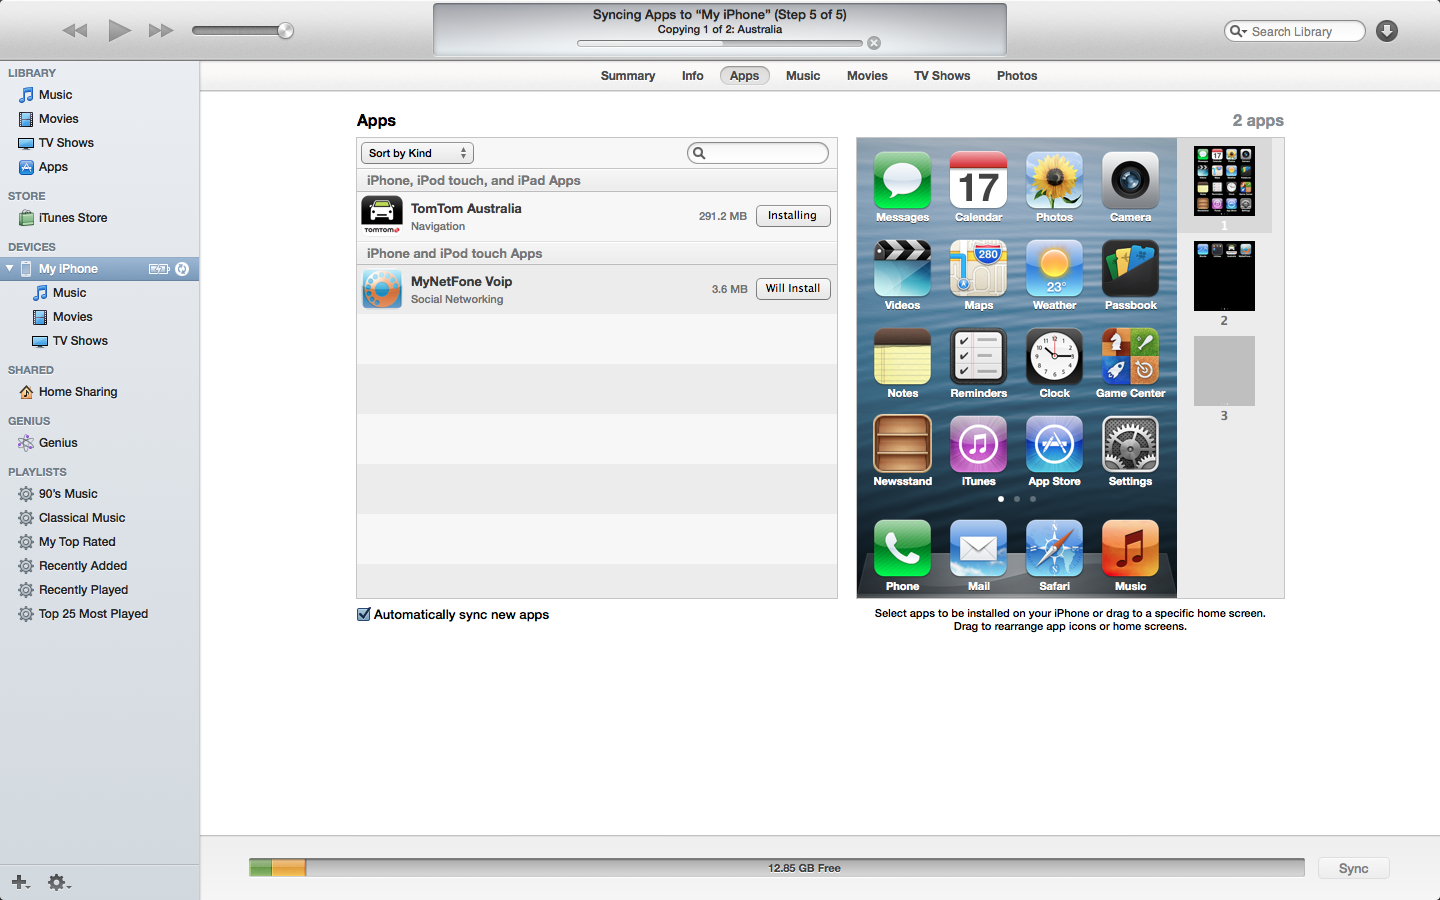Select empty home screen thumbnail 3

[1224, 371]
